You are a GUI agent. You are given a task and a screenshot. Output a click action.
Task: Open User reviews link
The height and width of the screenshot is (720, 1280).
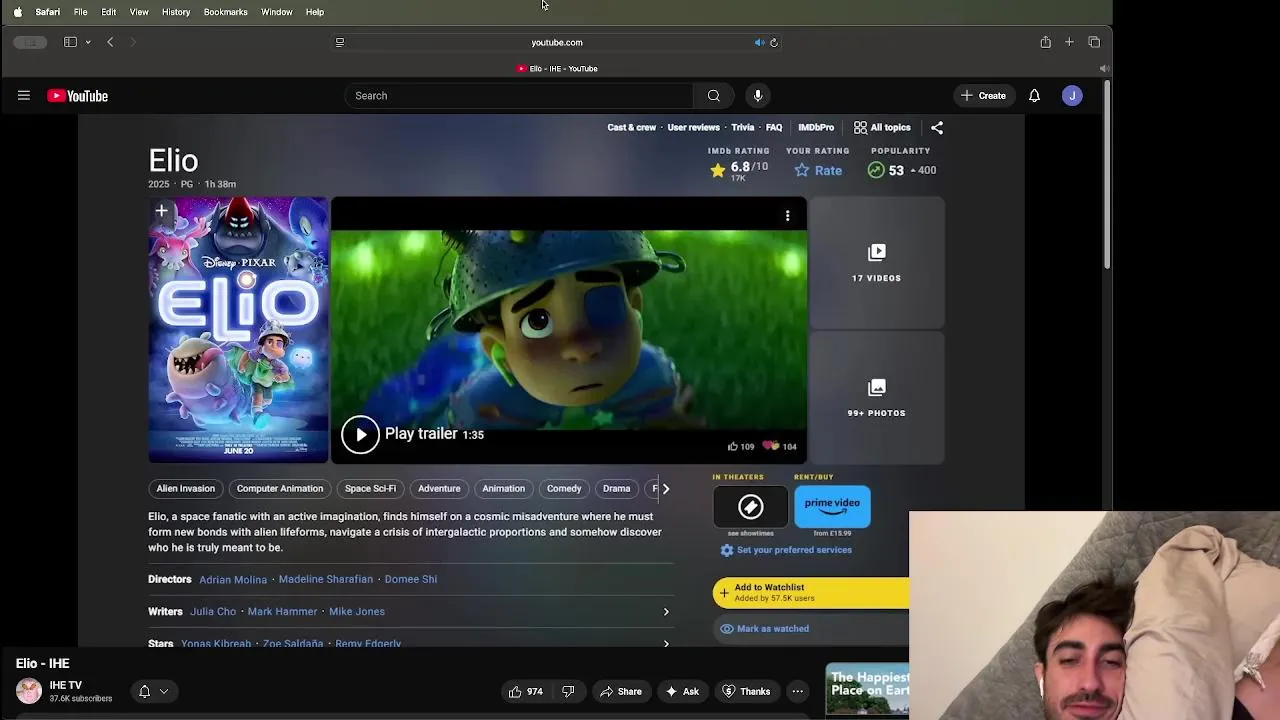694,128
